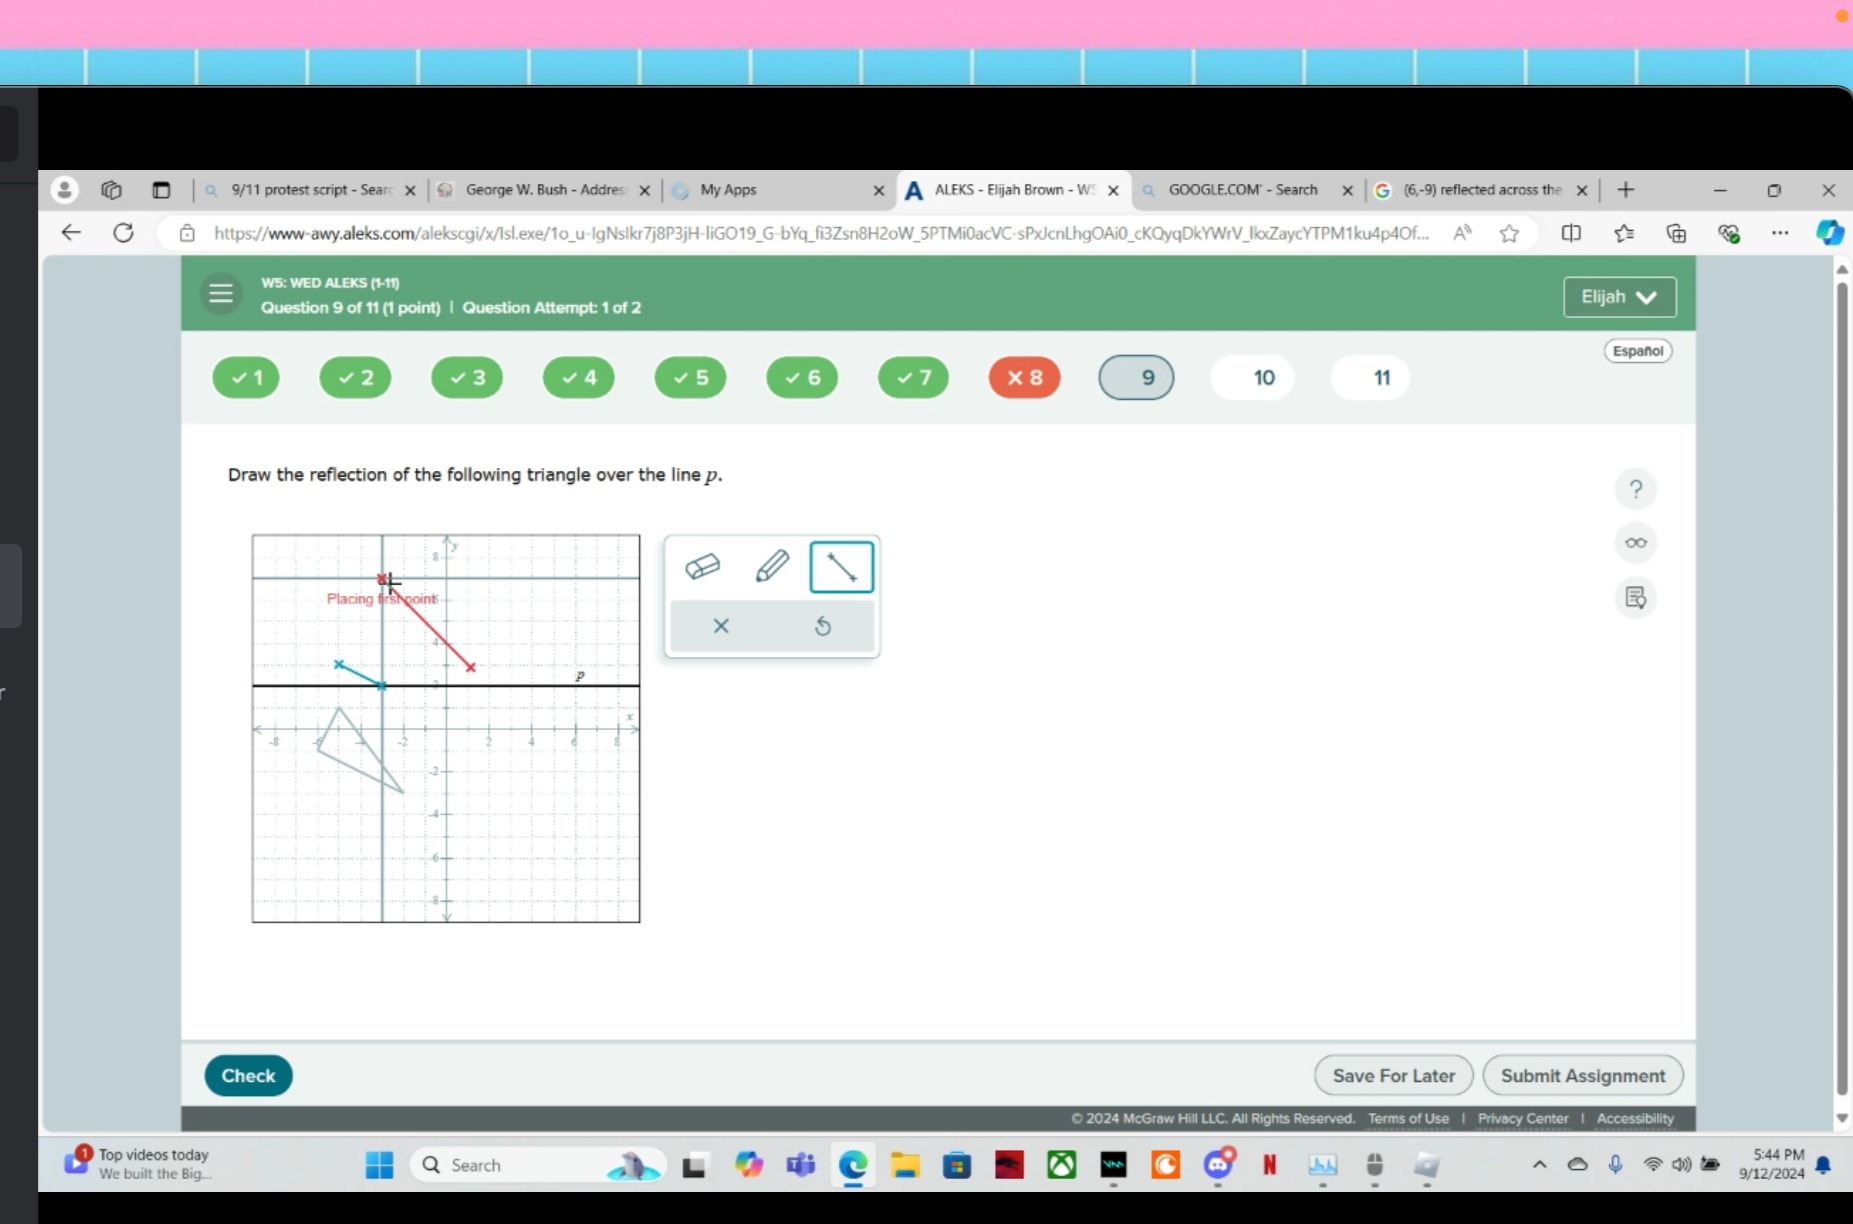Image resolution: width=1853 pixels, height=1224 pixels.
Task: Clear the drawing with the X button
Action: [x=721, y=626]
